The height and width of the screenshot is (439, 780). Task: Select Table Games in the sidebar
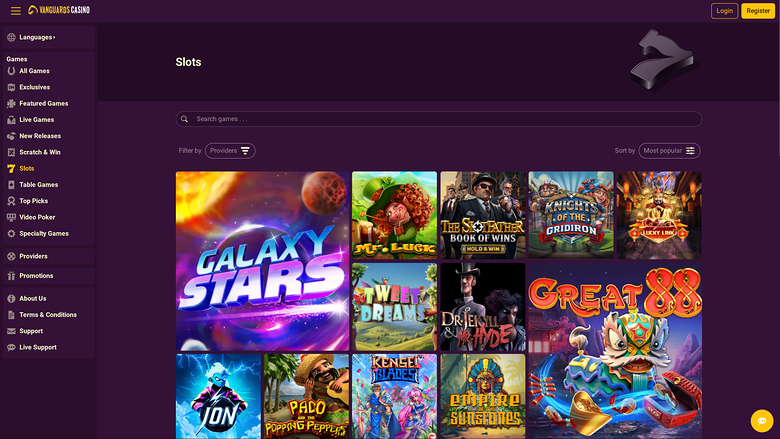38,185
